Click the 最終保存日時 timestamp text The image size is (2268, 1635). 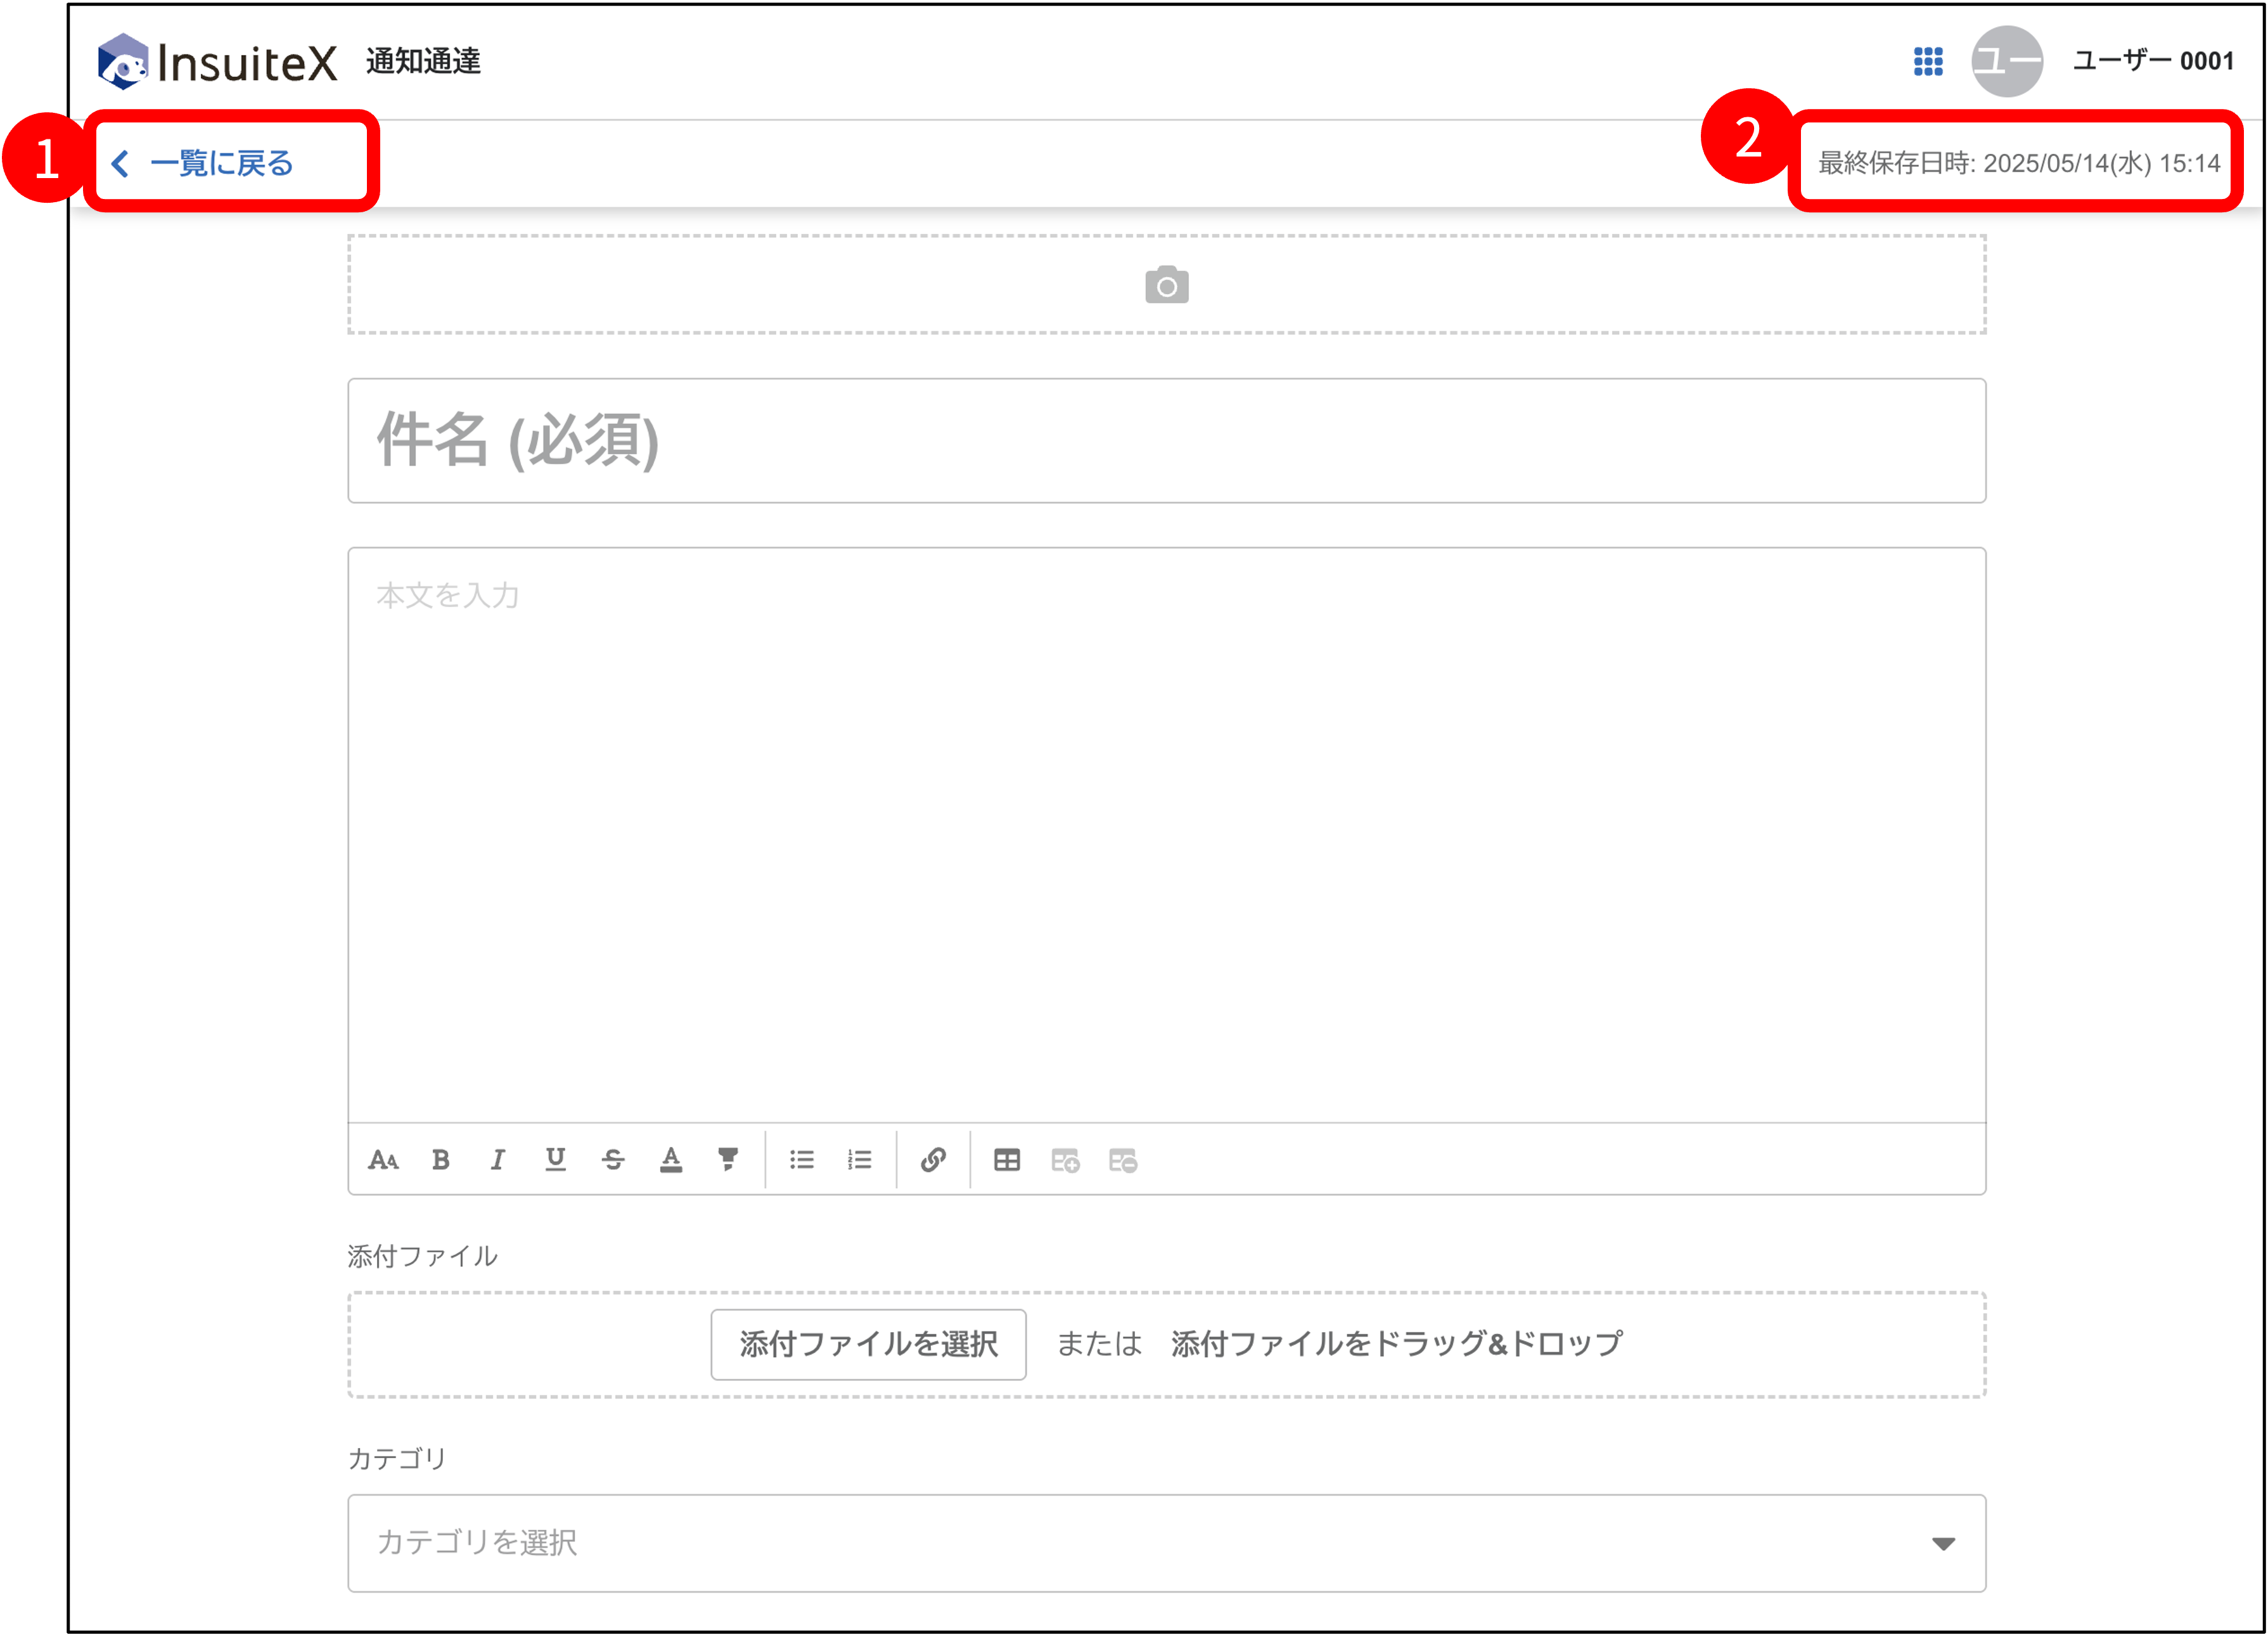(2018, 163)
